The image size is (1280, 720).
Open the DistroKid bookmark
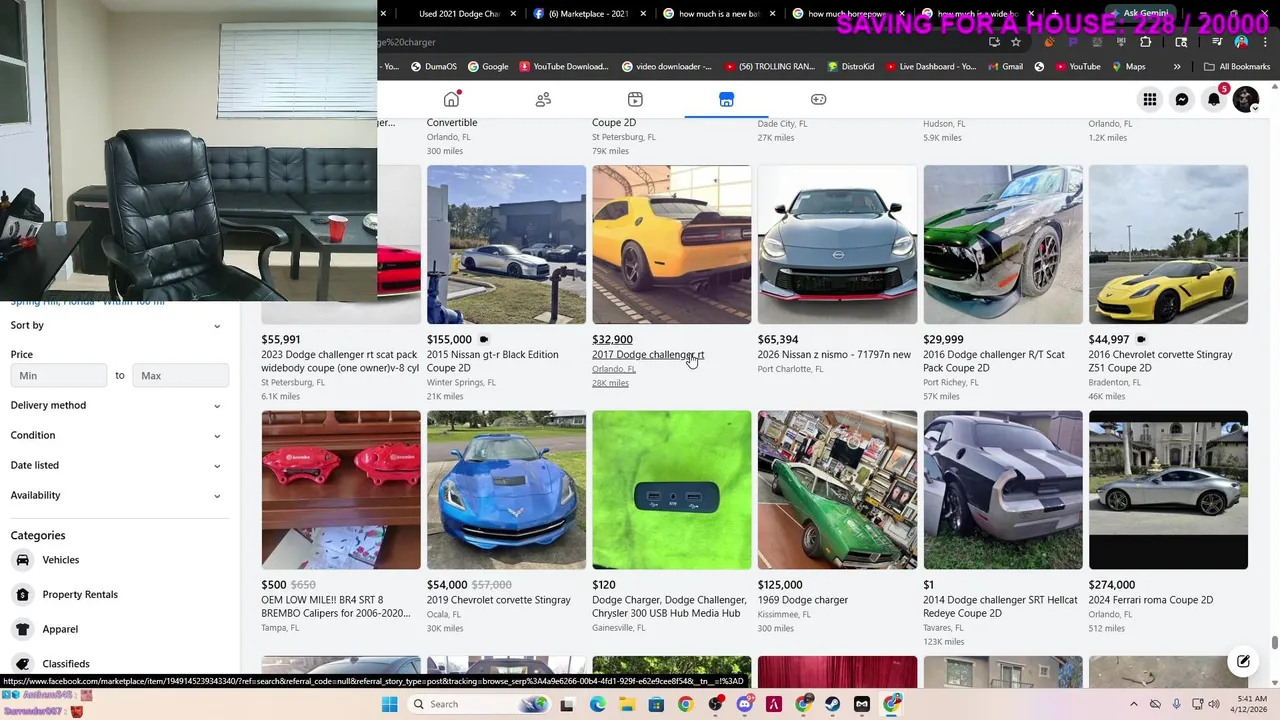[850, 67]
